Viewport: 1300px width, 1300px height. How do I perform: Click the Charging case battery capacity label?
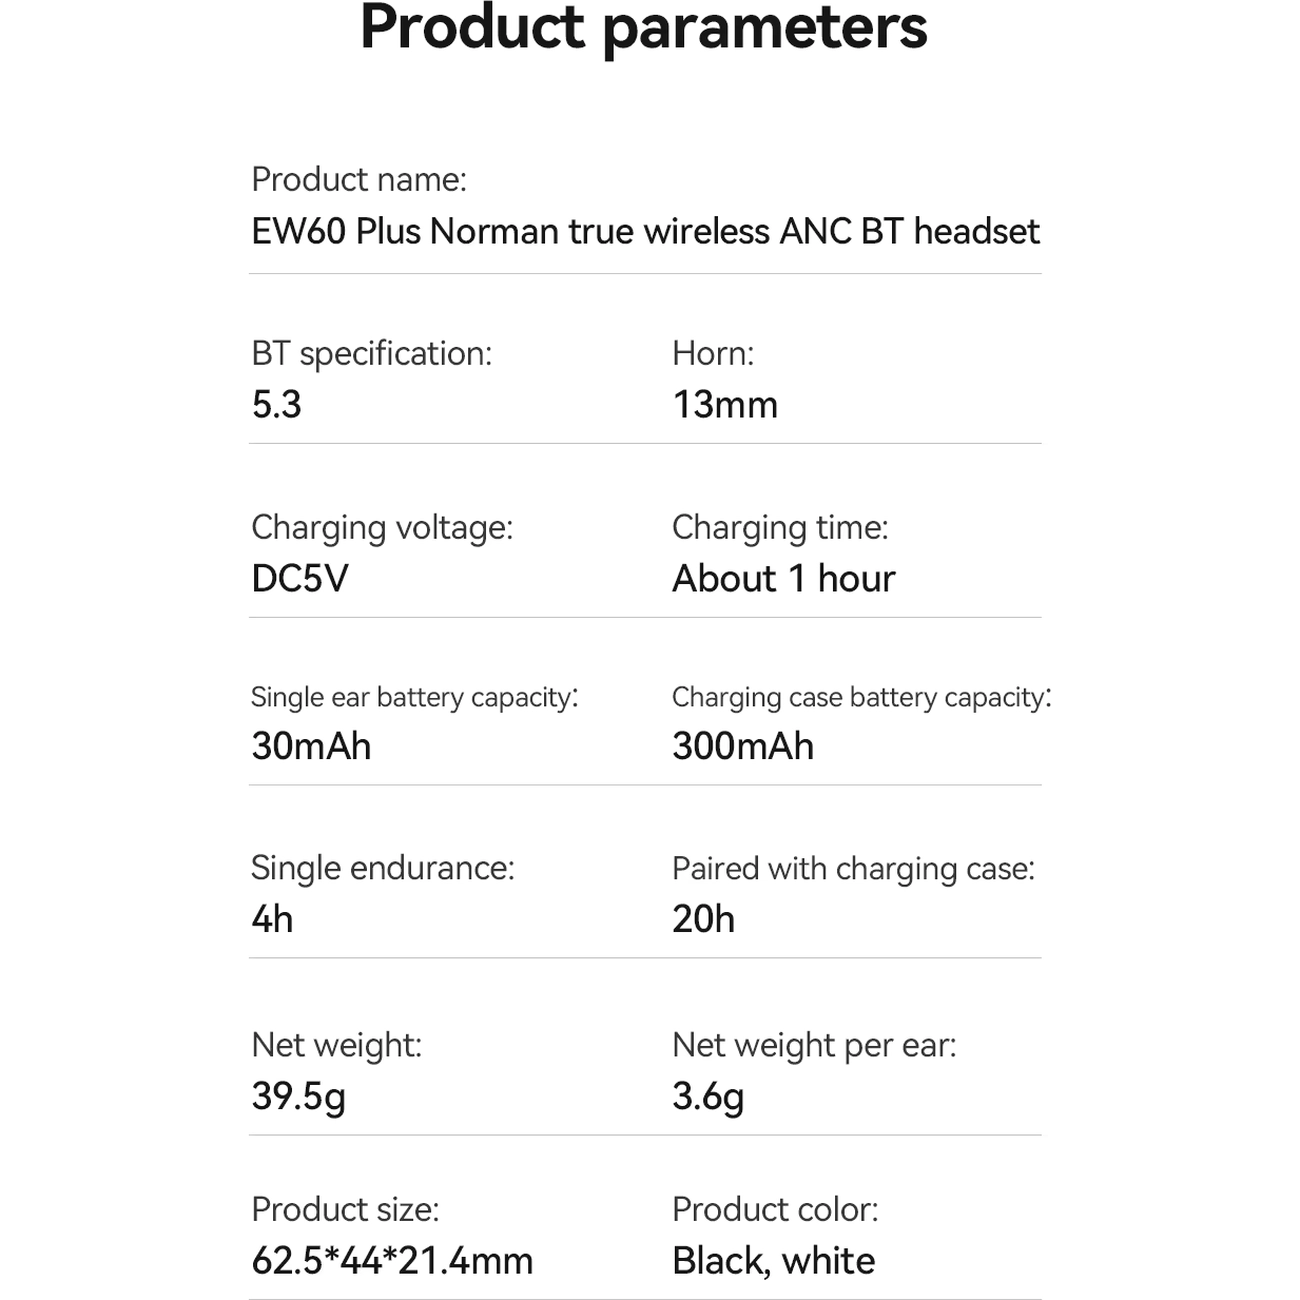(861, 697)
